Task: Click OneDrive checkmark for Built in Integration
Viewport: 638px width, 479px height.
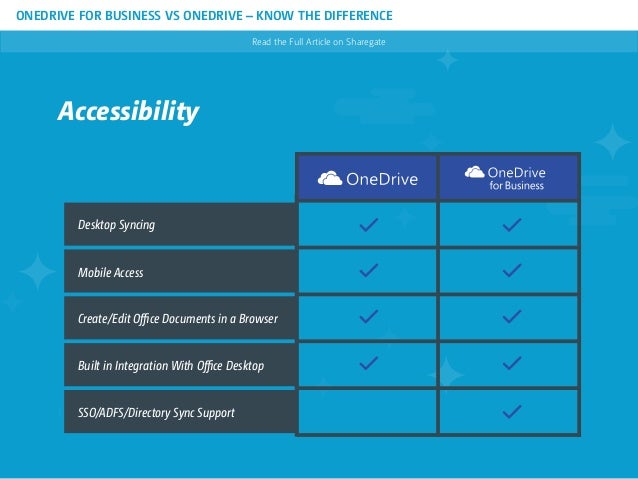Action: point(369,363)
